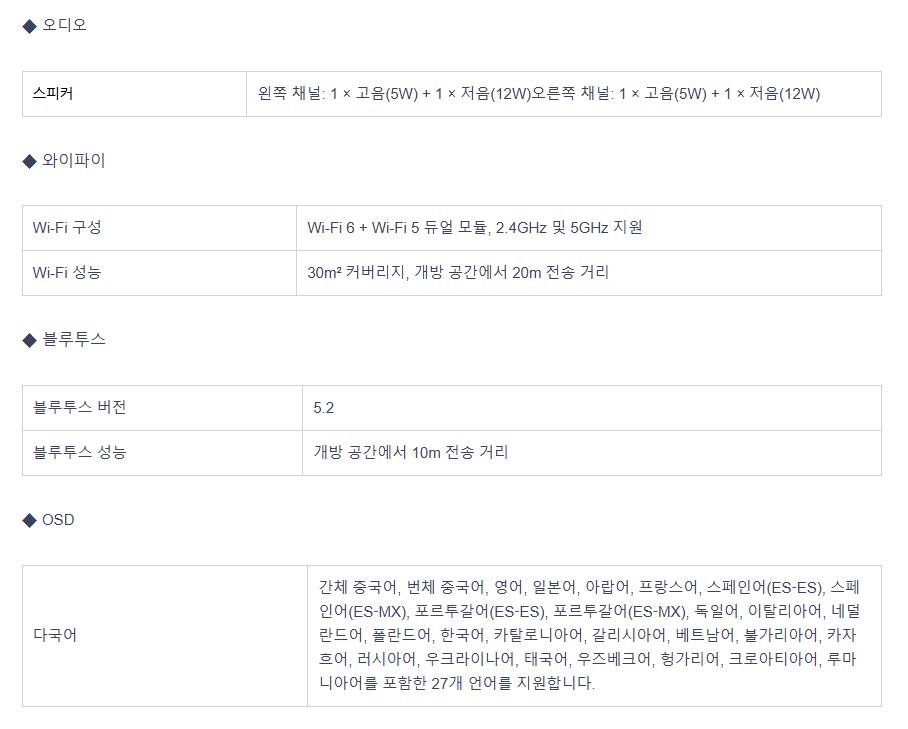Click the 다국어 row label
The image size is (908, 729).
tap(55, 635)
